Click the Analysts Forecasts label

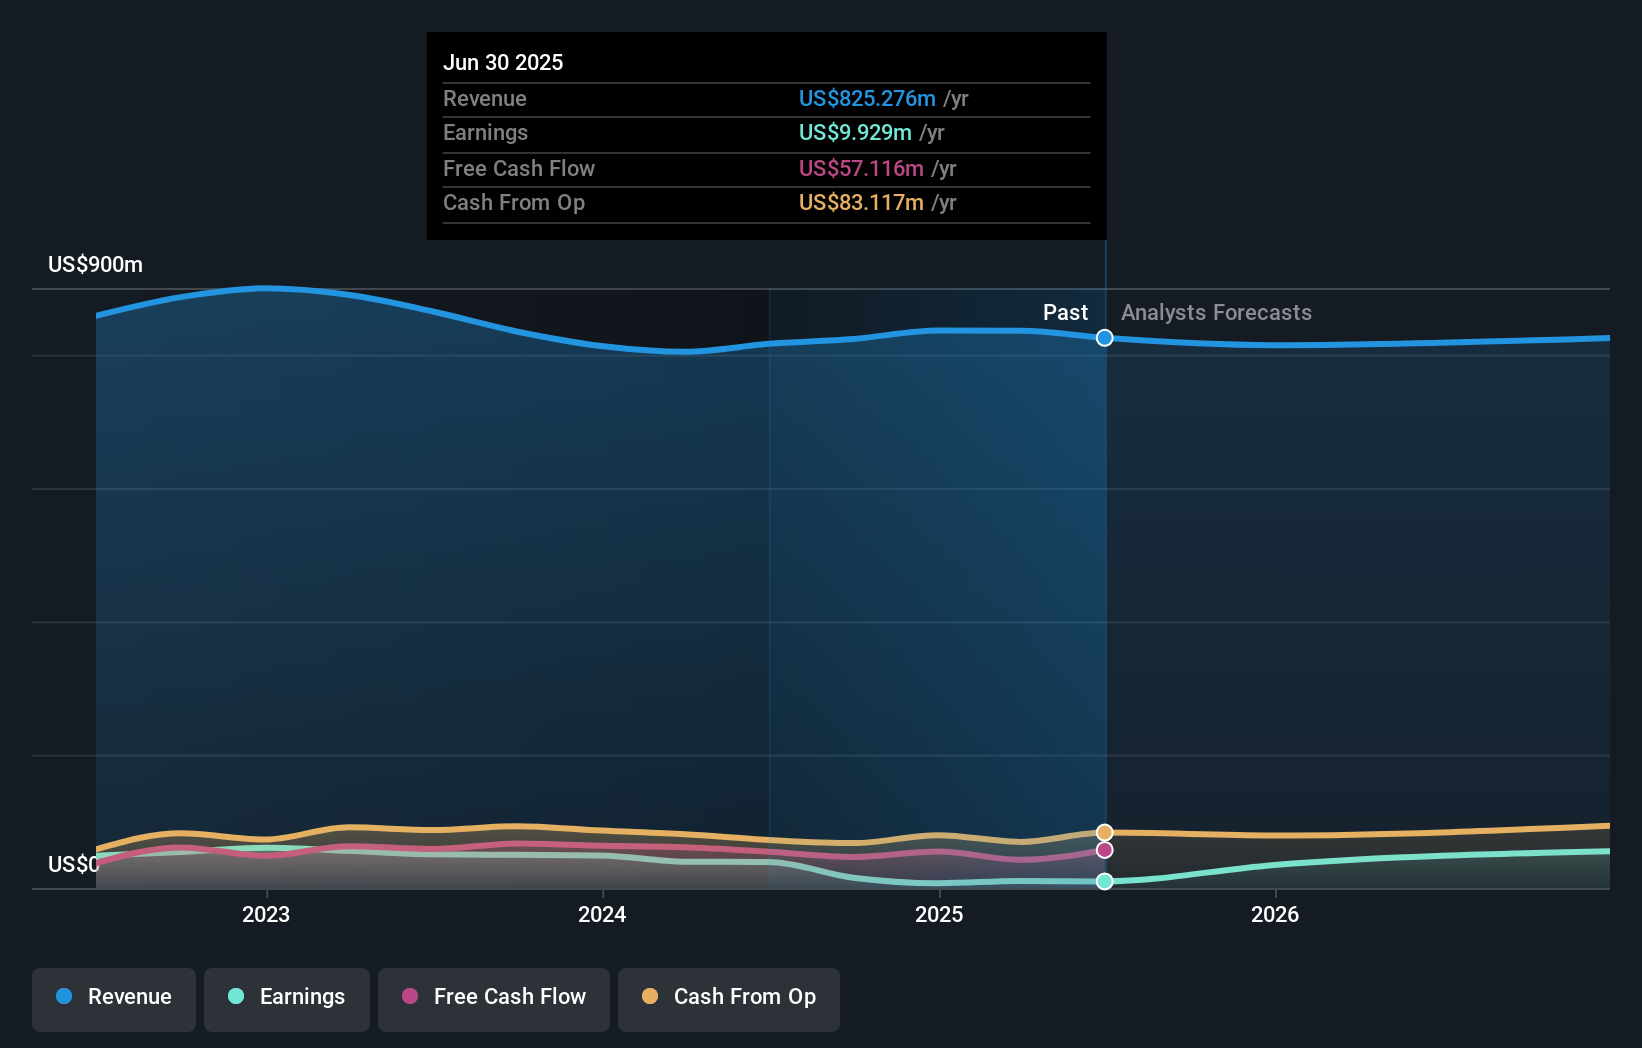pyautogui.click(x=1216, y=313)
